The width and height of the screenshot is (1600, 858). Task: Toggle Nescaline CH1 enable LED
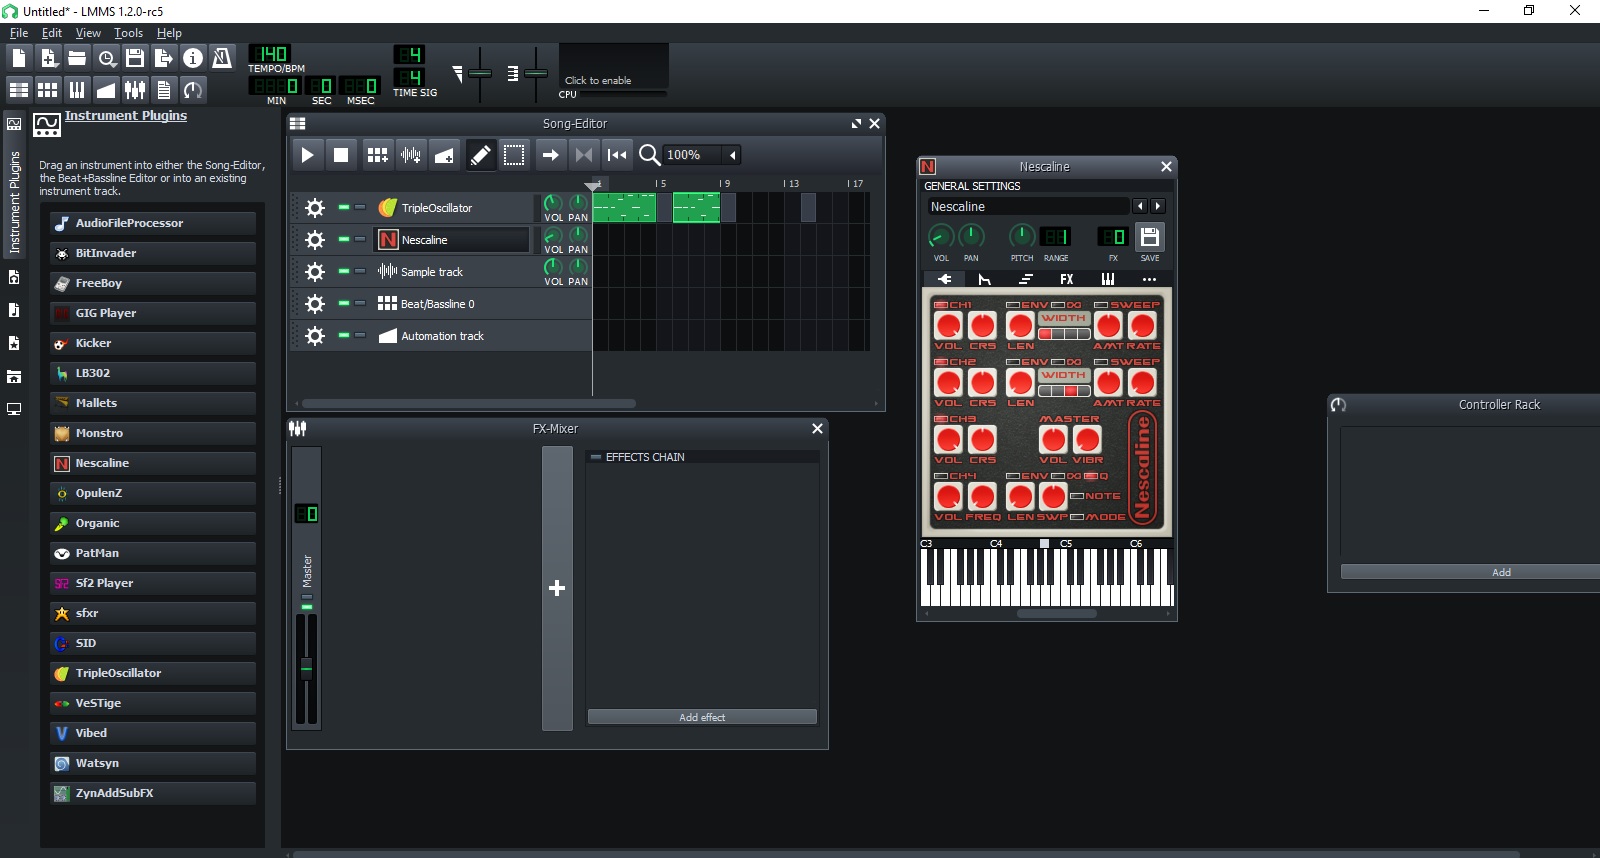click(x=940, y=305)
